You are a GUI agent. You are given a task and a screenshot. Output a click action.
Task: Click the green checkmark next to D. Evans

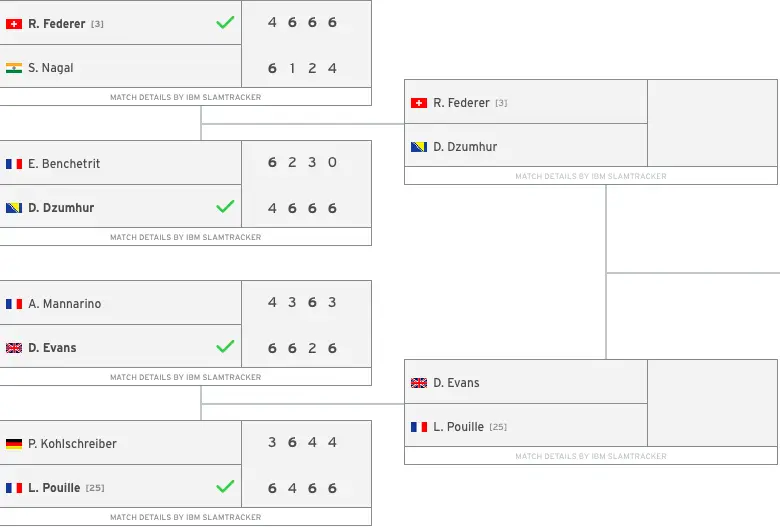tap(225, 346)
